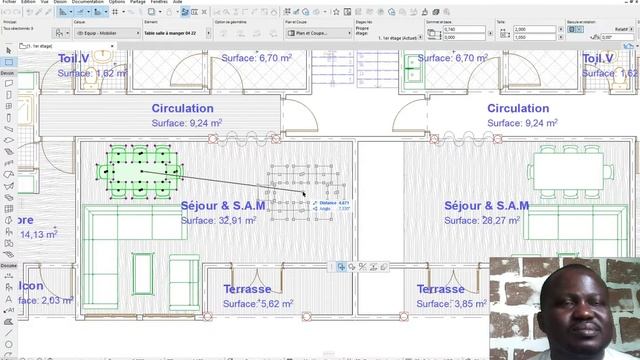Select the Line tool in the toolbox
Screen dimensions: 640x360
click(x=9, y=333)
